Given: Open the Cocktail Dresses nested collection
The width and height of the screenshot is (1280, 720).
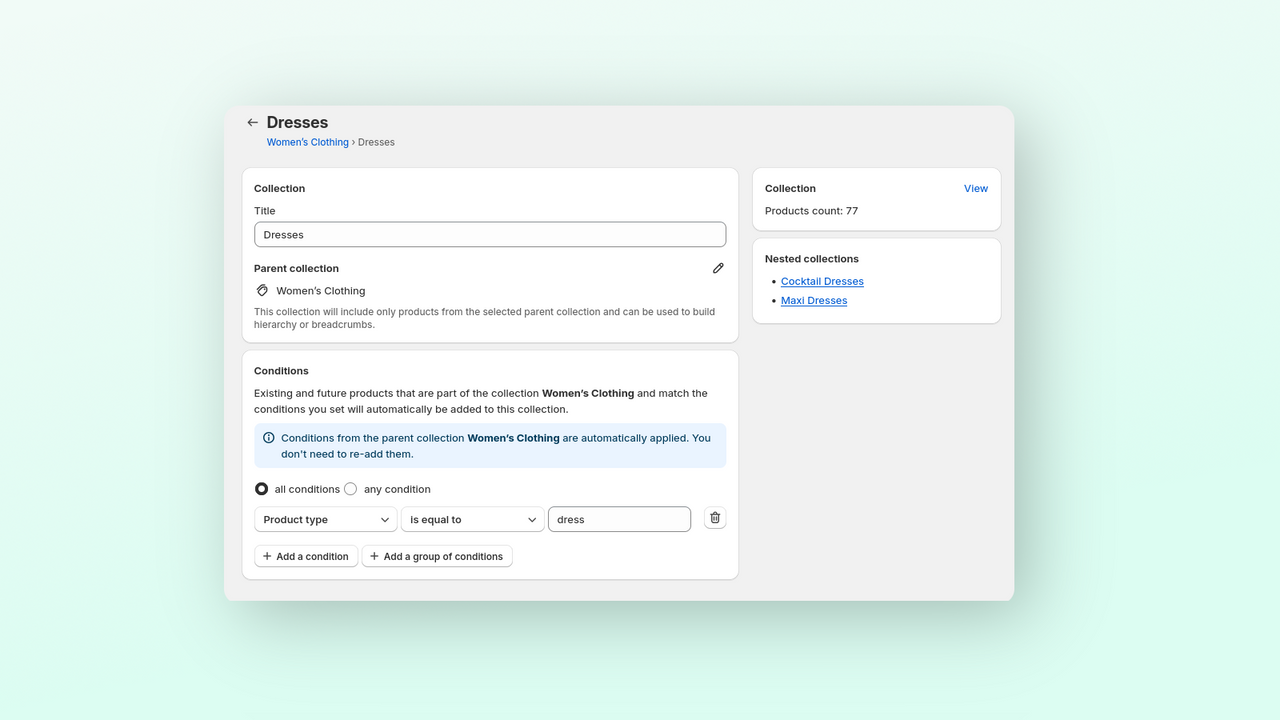Looking at the screenshot, I should [x=822, y=282].
